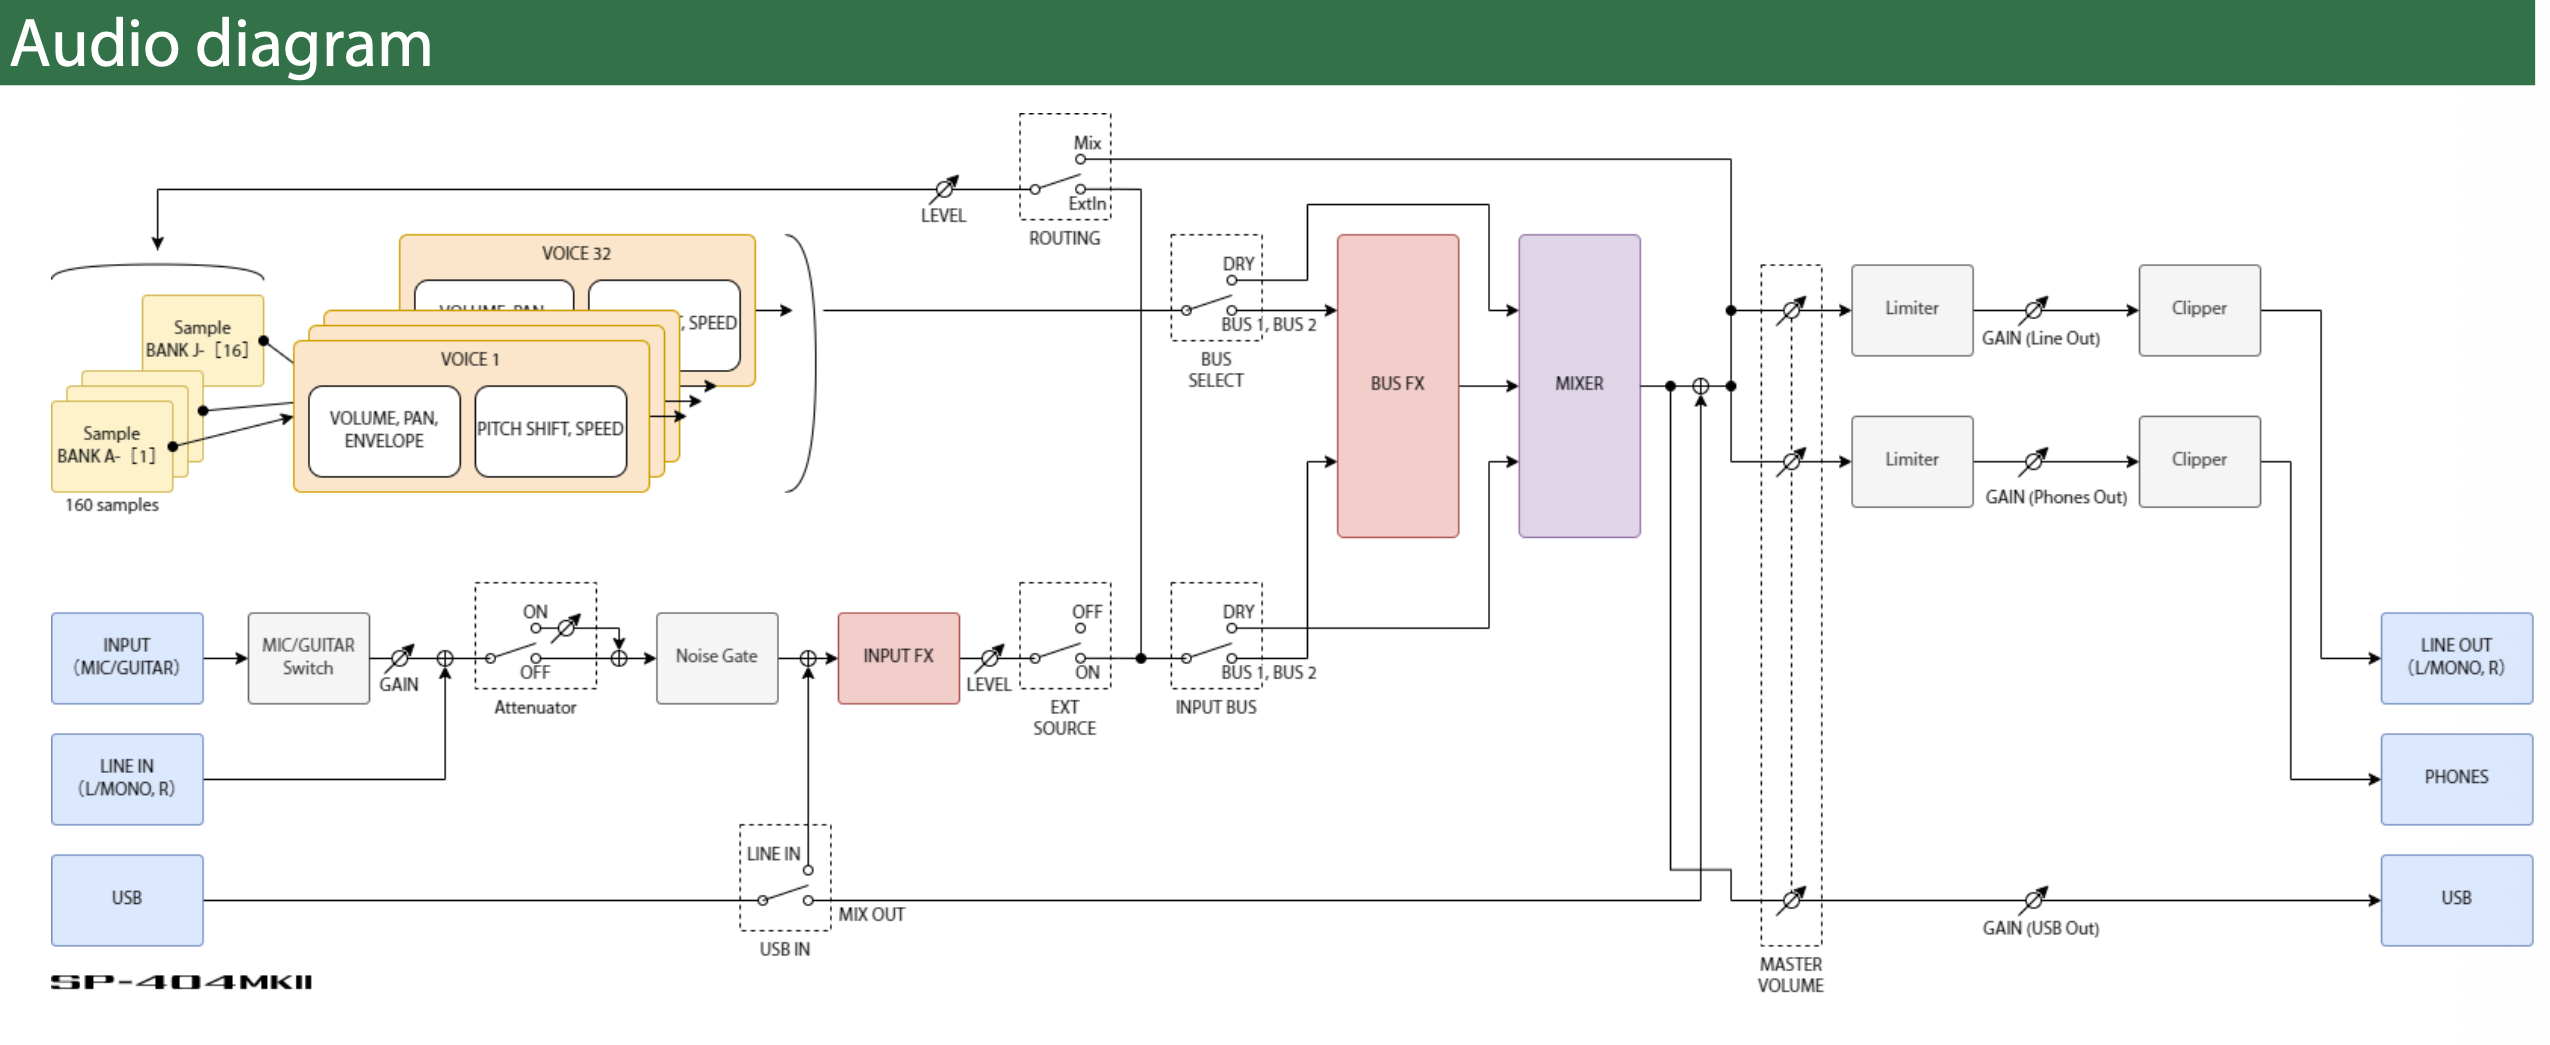Click the LEVEL knob near ROUTING
The width and height of the screenshot is (2550, 1045).
coord(944,188)
